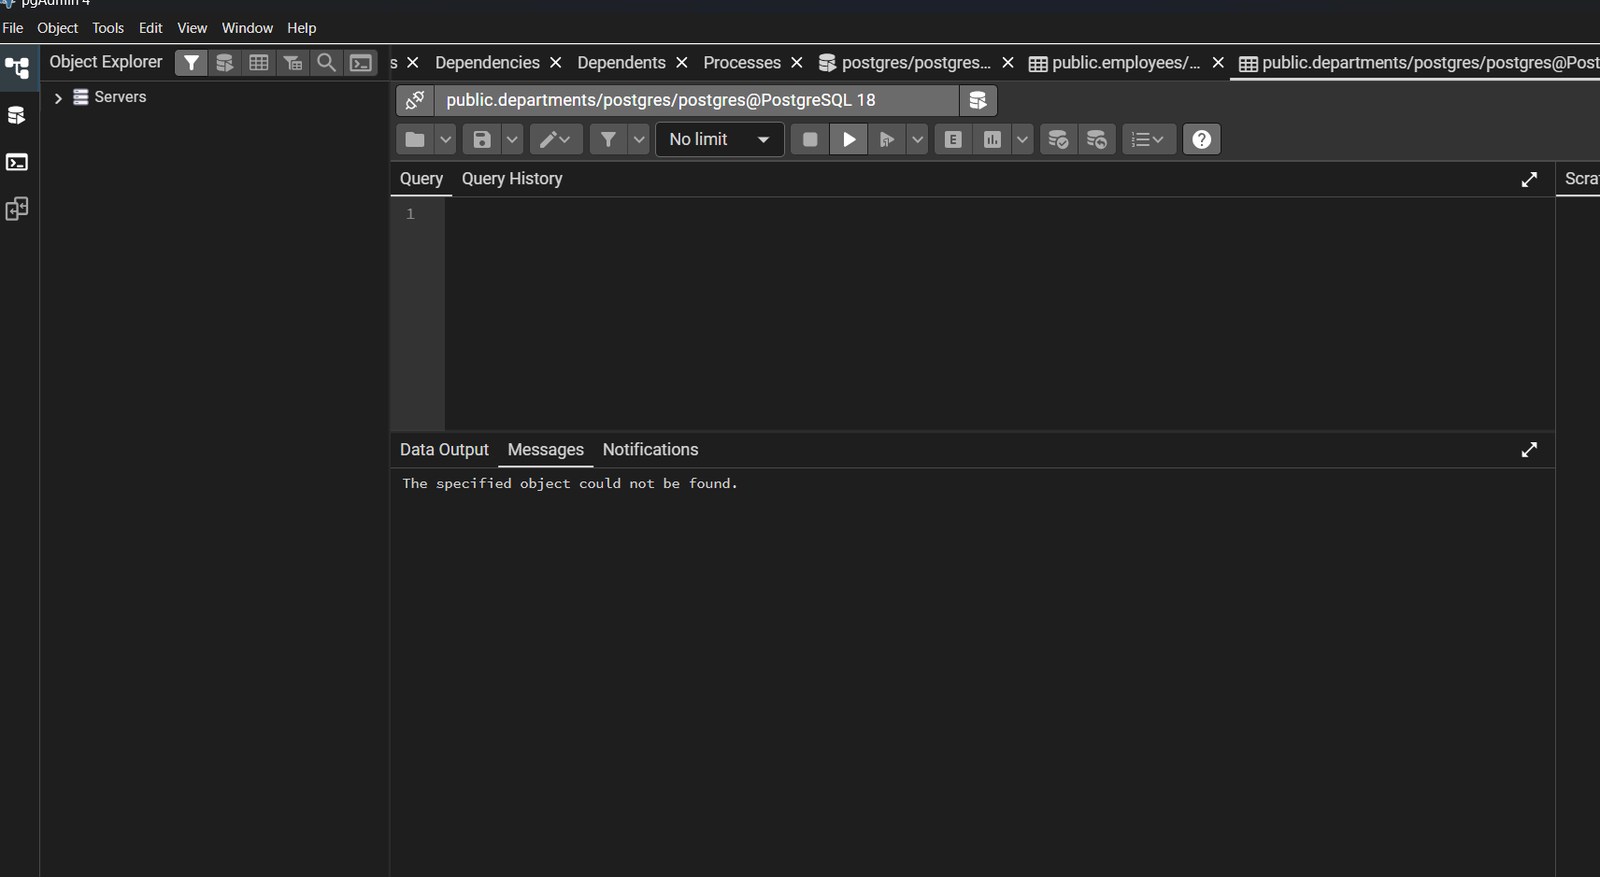Image resolution: width=1600 pixels, height=877 pixels.
Task: Click the Explain (E) button
Action: coord(953,139)
